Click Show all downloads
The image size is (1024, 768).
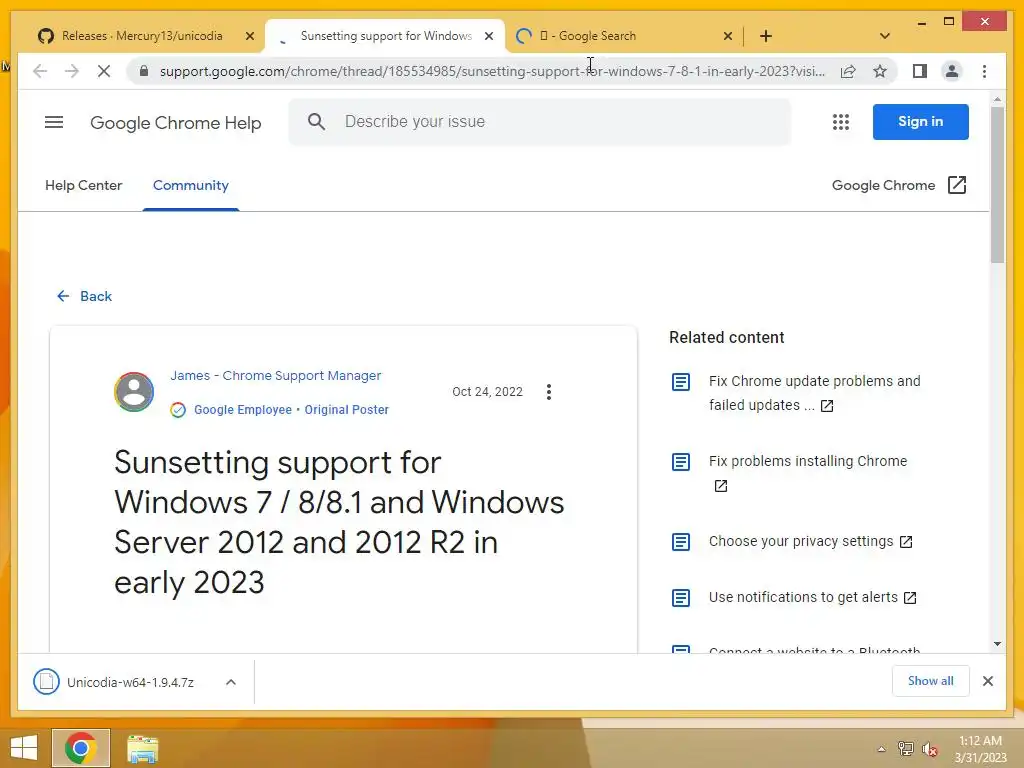[x=930, y=681]
